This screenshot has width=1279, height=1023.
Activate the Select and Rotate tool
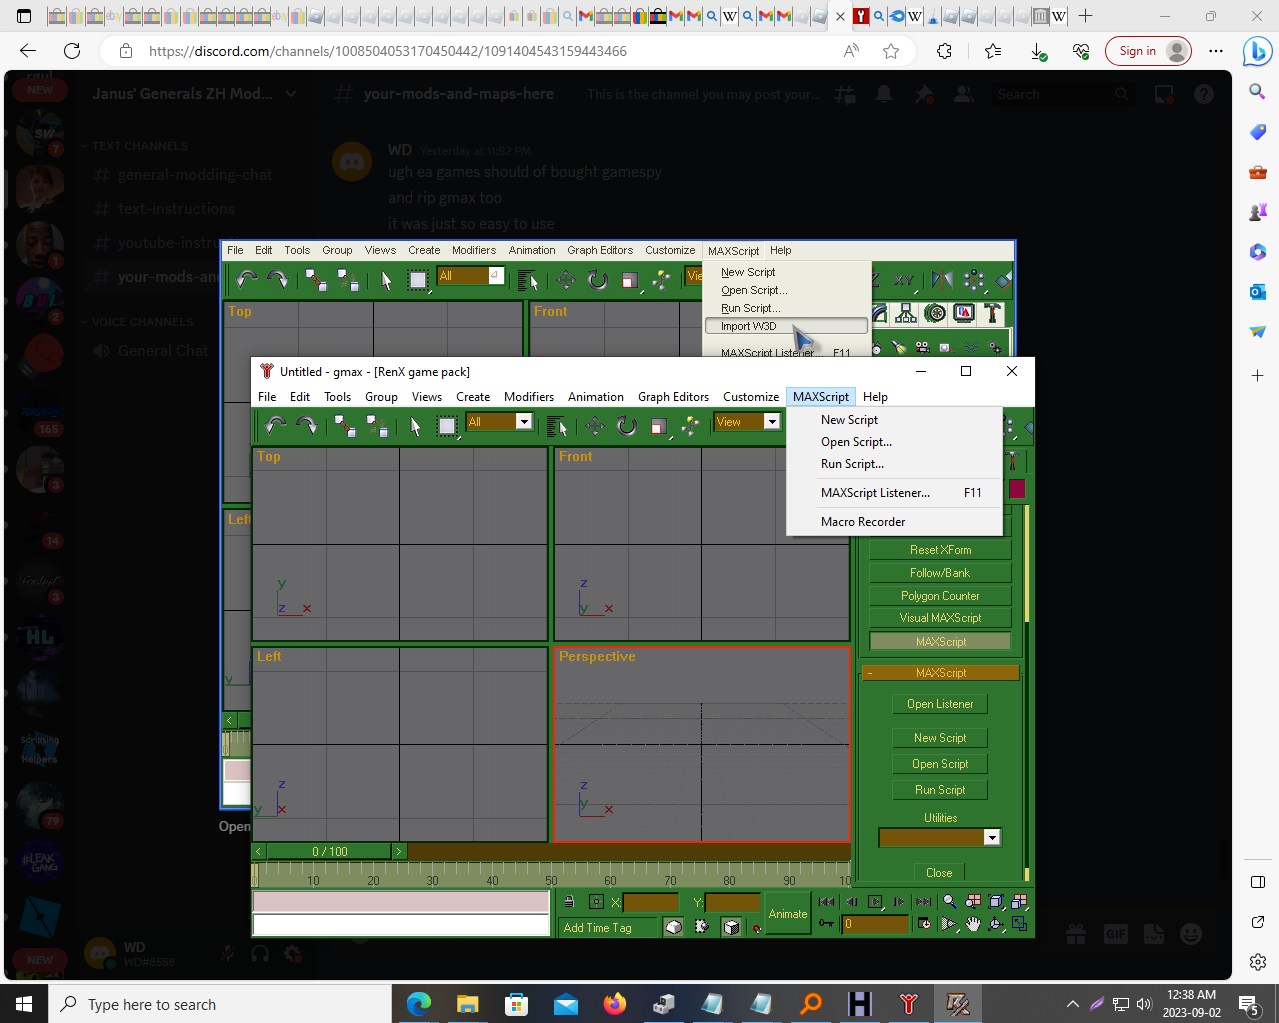pyautogui.click(x=627, y=427)
